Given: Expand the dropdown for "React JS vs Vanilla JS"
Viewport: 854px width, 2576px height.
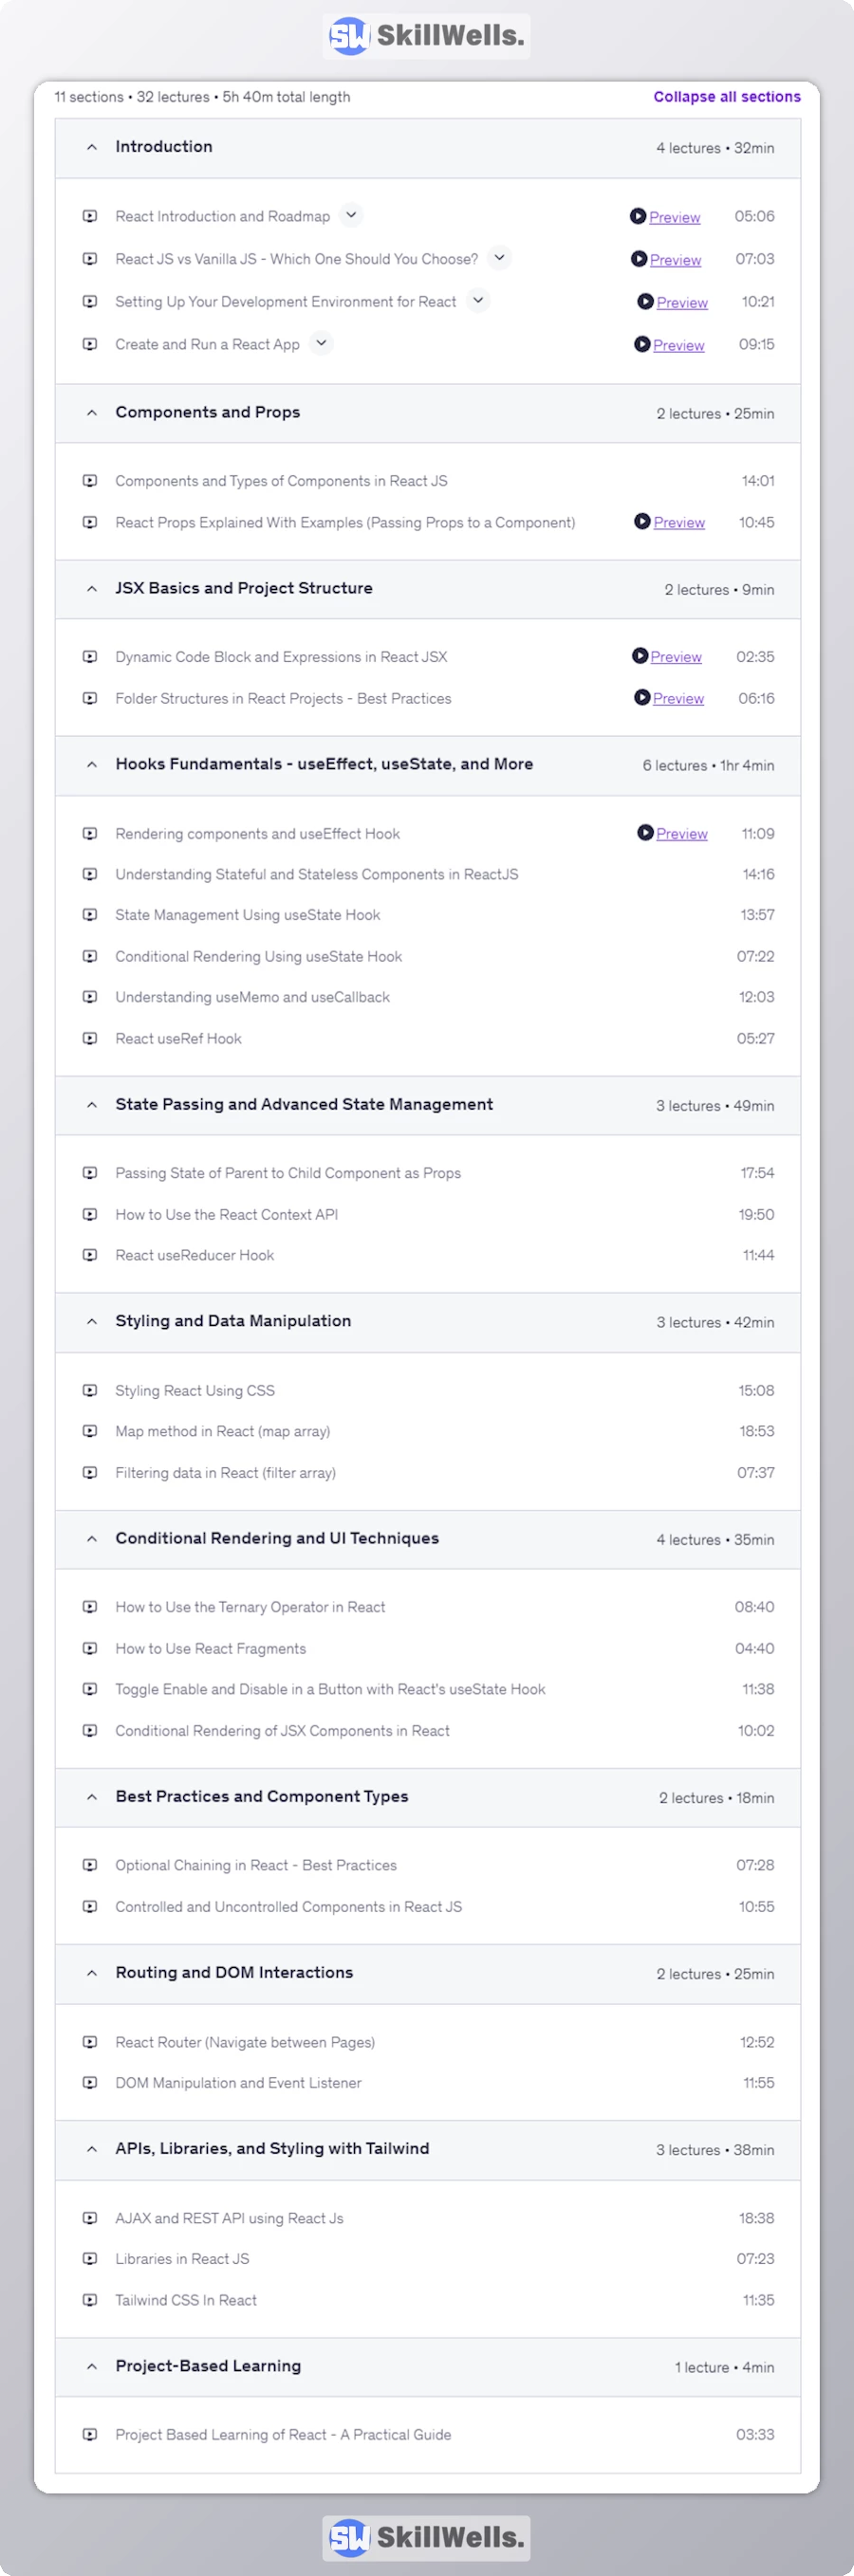Looking at the screenshot, I should click(x=499, y=258).
